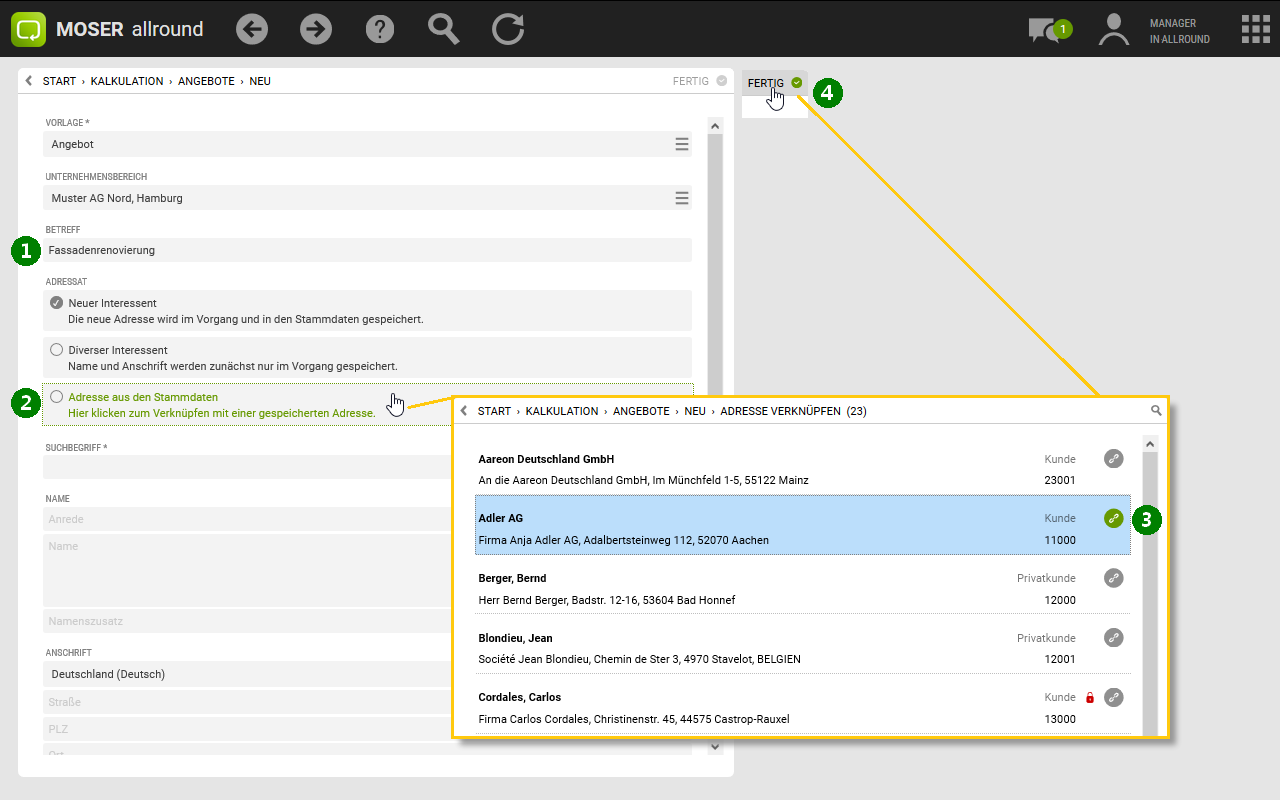
Task: Click link icon for Berger, Bernd
Action: click(1113, 578)
